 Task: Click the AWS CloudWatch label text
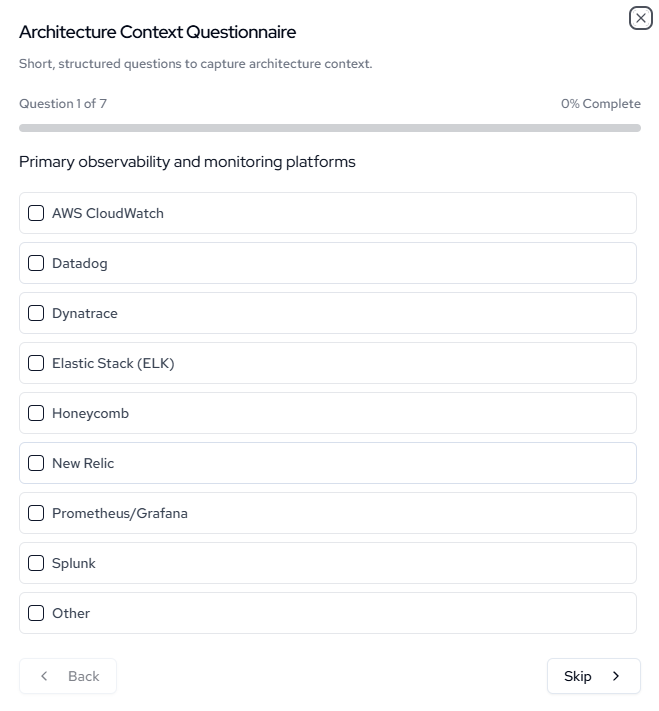108,213
